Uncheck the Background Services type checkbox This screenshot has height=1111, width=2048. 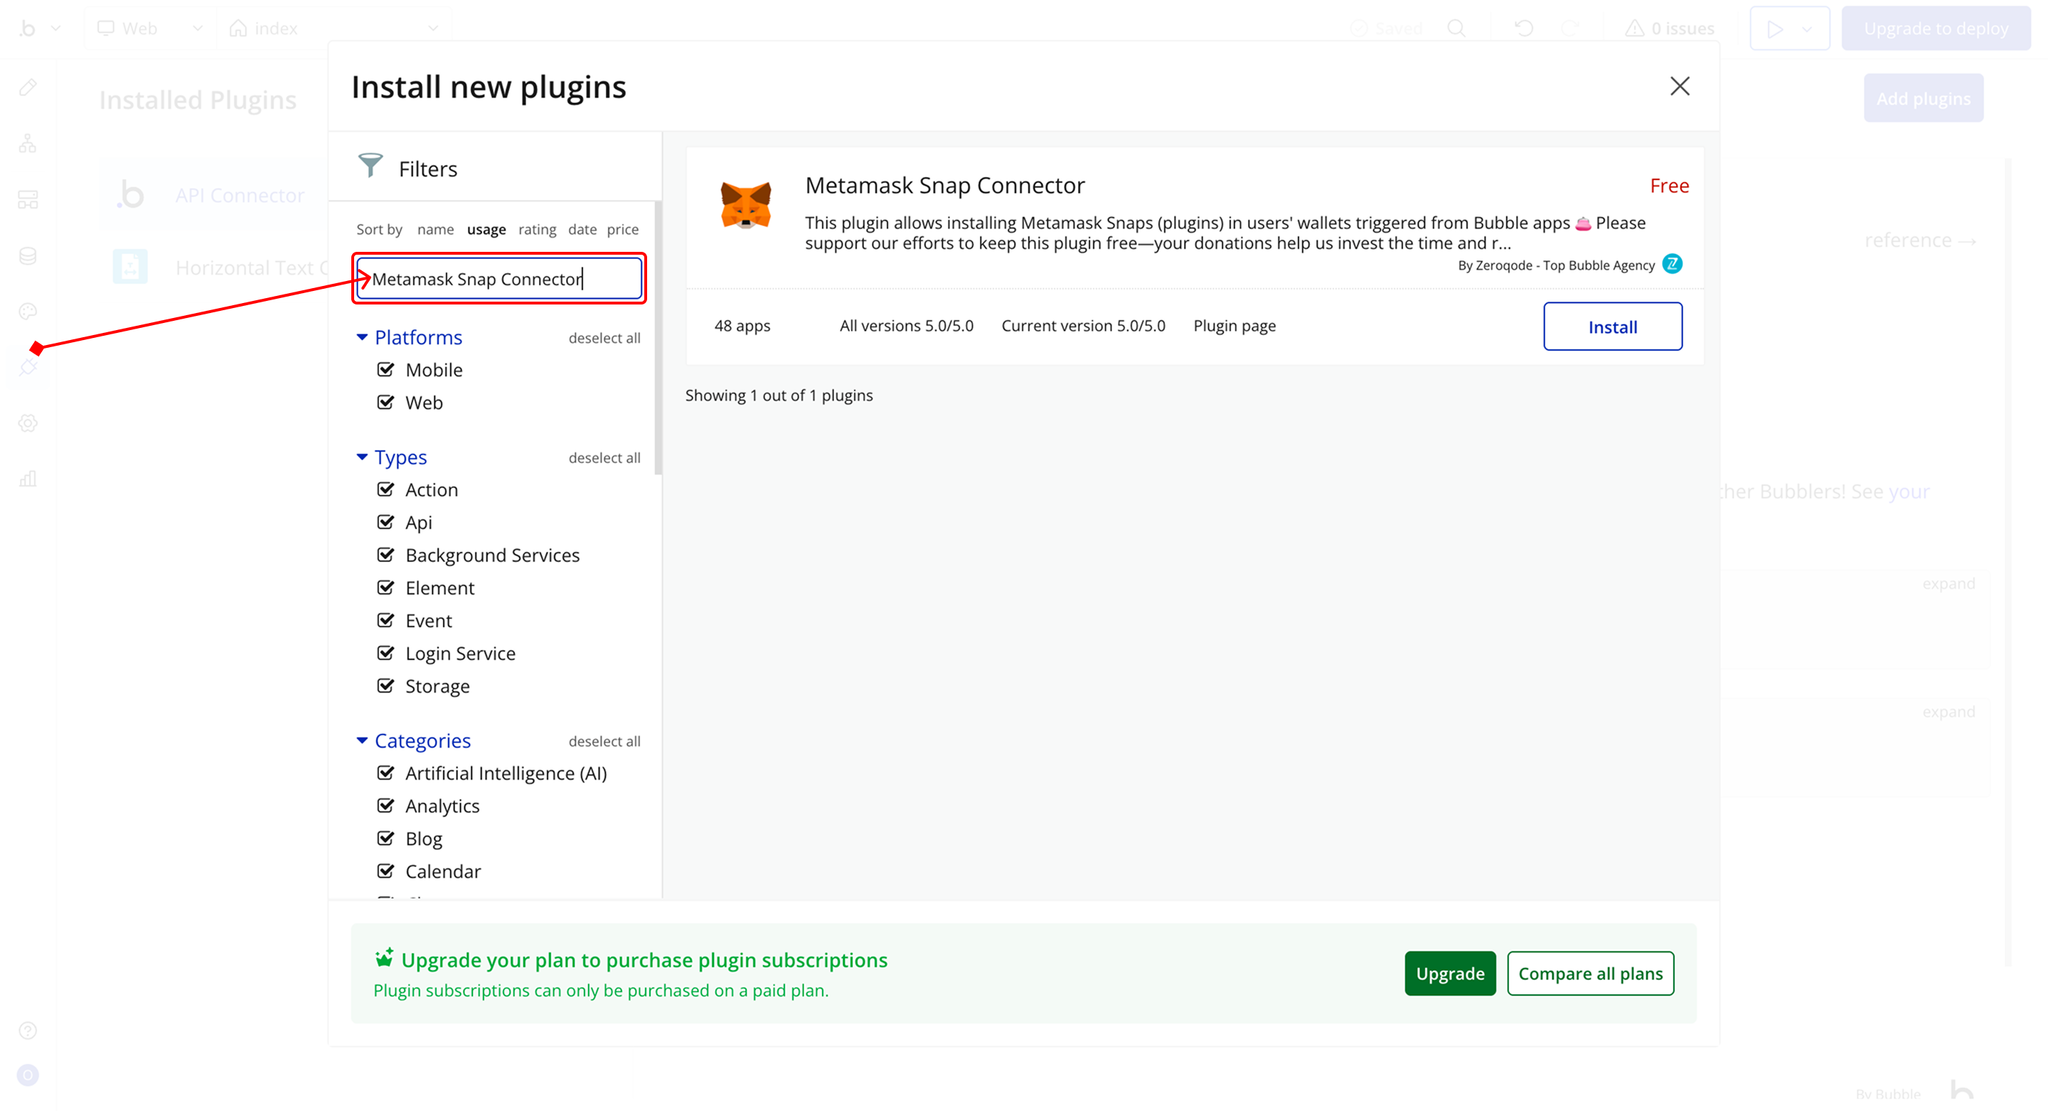click(x=386, y=555)
